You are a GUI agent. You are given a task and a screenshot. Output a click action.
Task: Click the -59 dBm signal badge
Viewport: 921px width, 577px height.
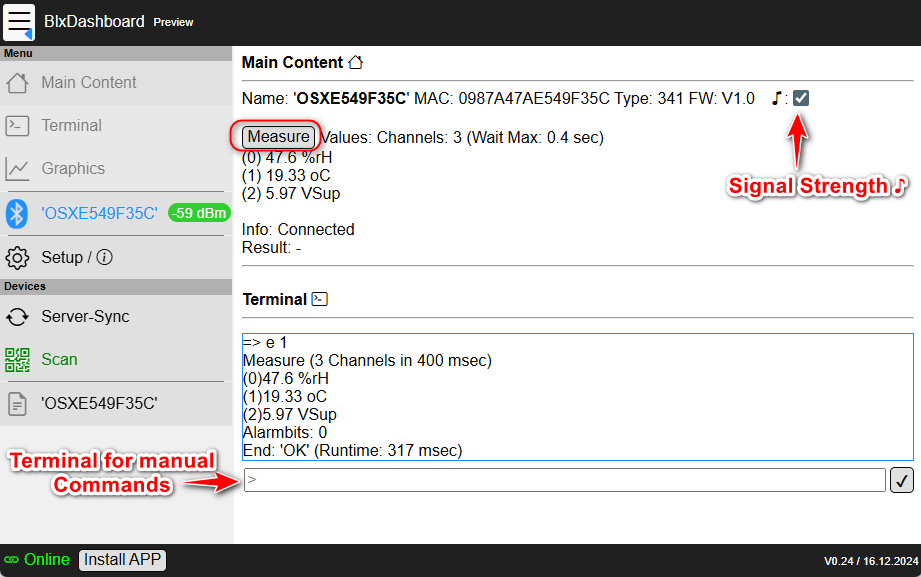coord(198,213)
